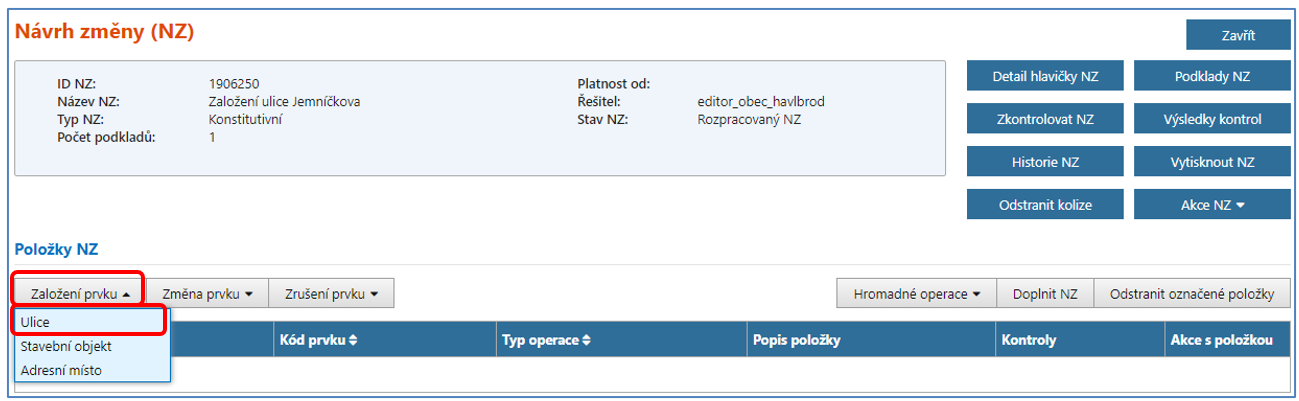Show Podklady NZ
This screenshot has height=401, width=1299.
pyautogui.click(x=1211, y=76)
